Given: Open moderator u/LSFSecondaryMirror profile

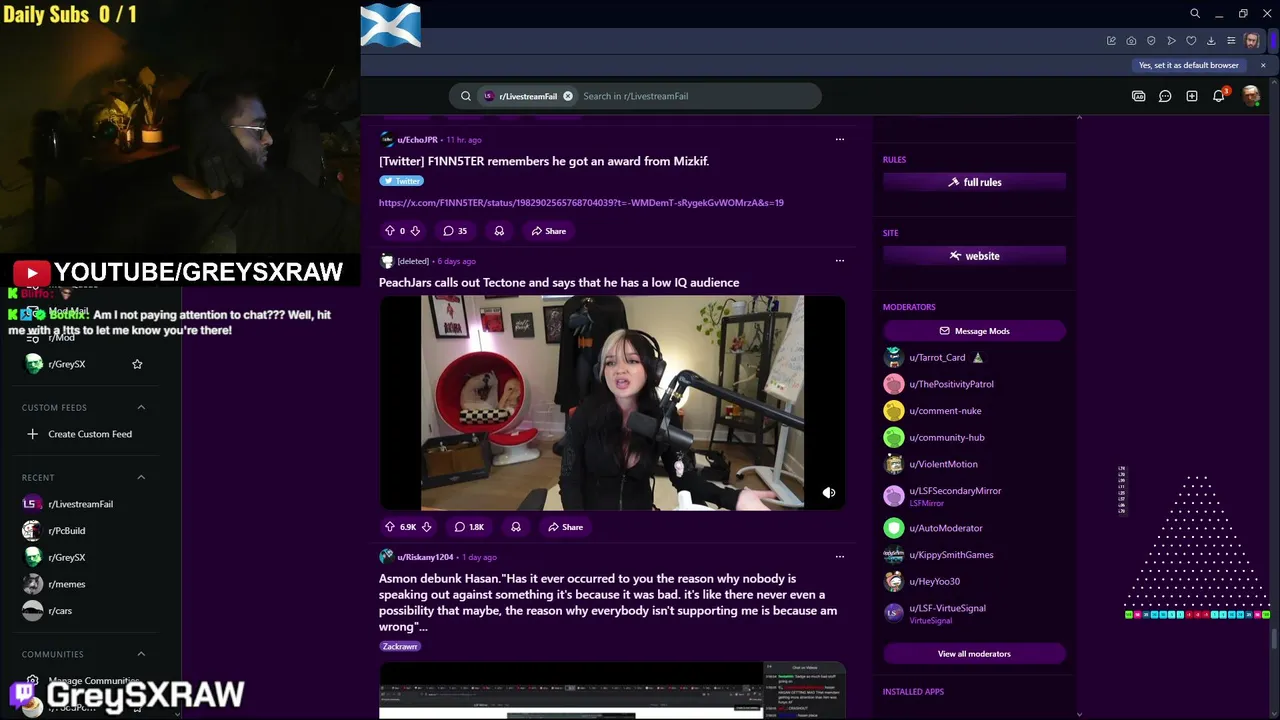Looking at the screenshot, I should (x=955, y=491).
